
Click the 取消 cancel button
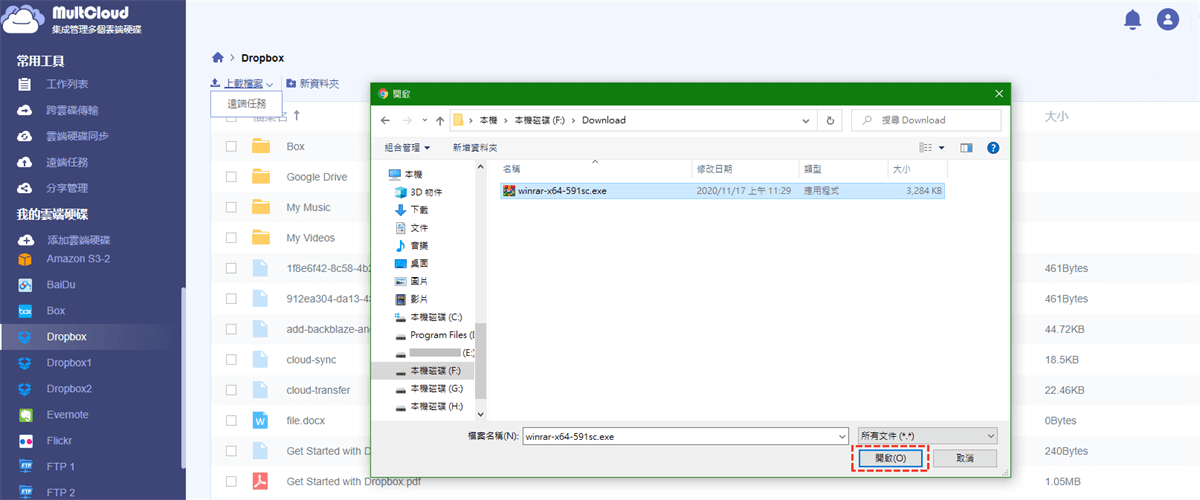965,458
